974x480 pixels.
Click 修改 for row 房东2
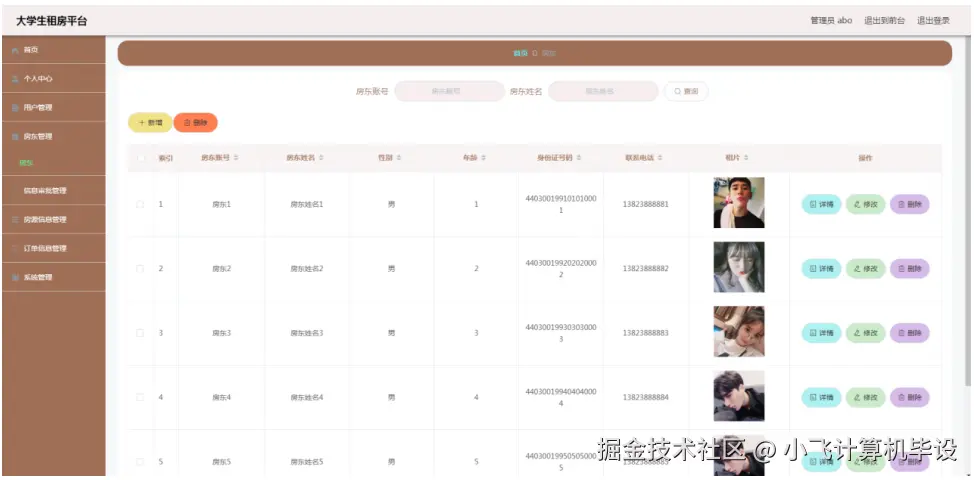[865, 269]
